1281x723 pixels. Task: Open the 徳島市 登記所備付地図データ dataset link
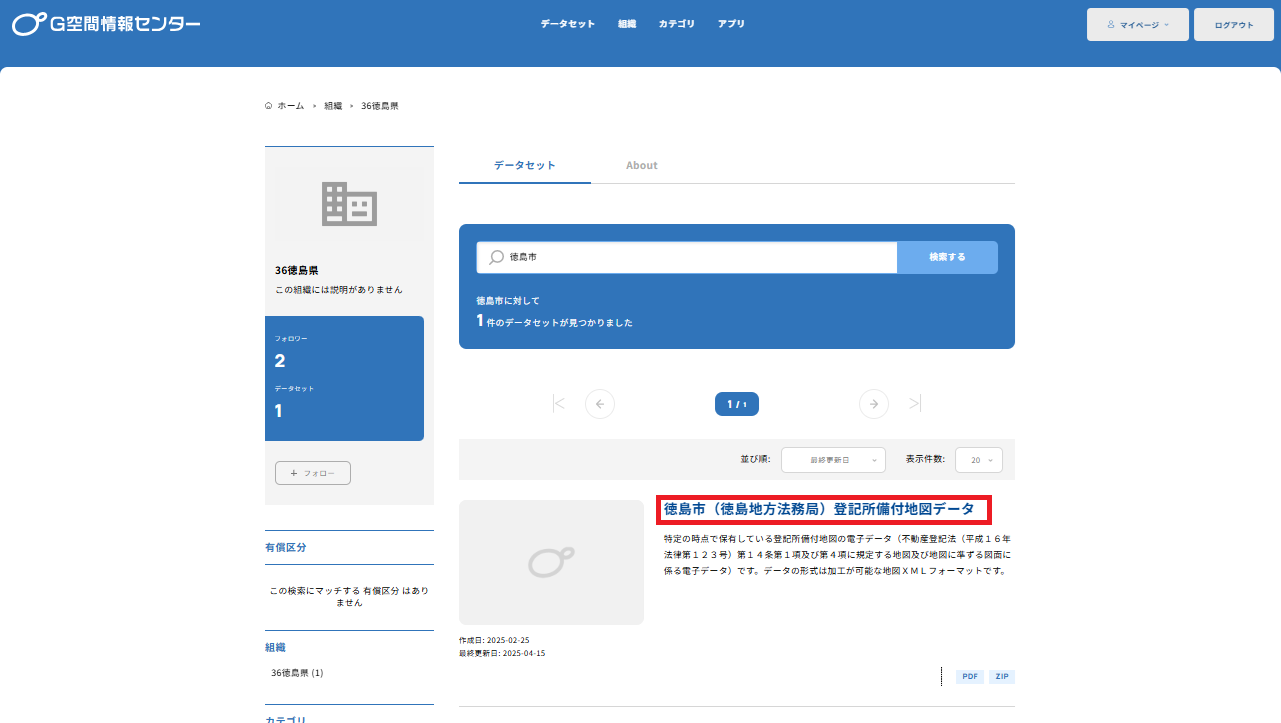click(819, 509)
